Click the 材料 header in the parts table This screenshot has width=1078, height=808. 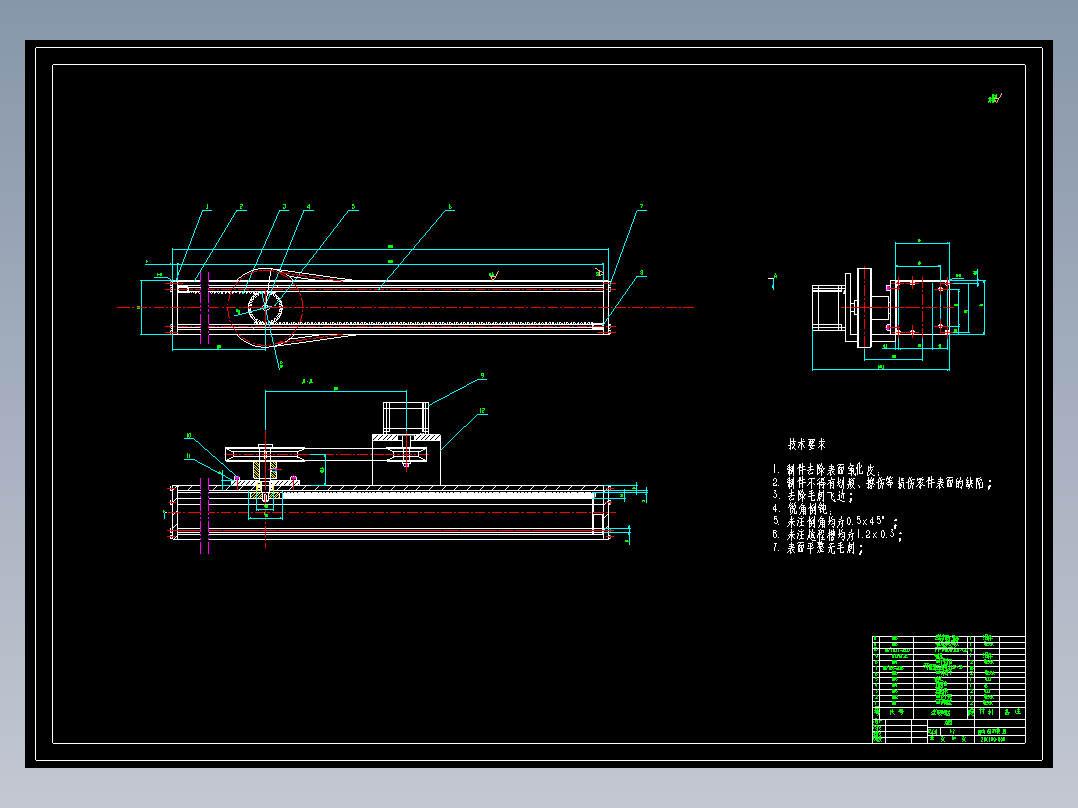pos(986,712)
